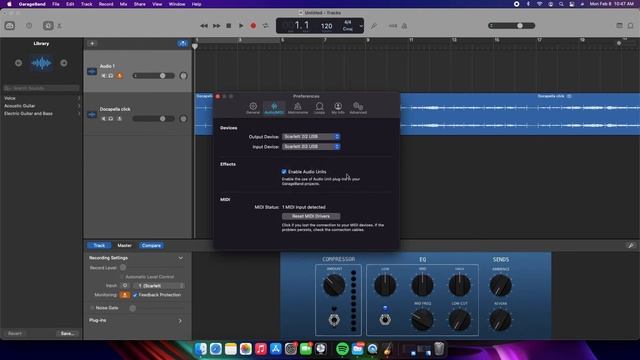Switch to the Master tab in Smart Controls
This screenshot has height=360, width=640.
(124, 245)
